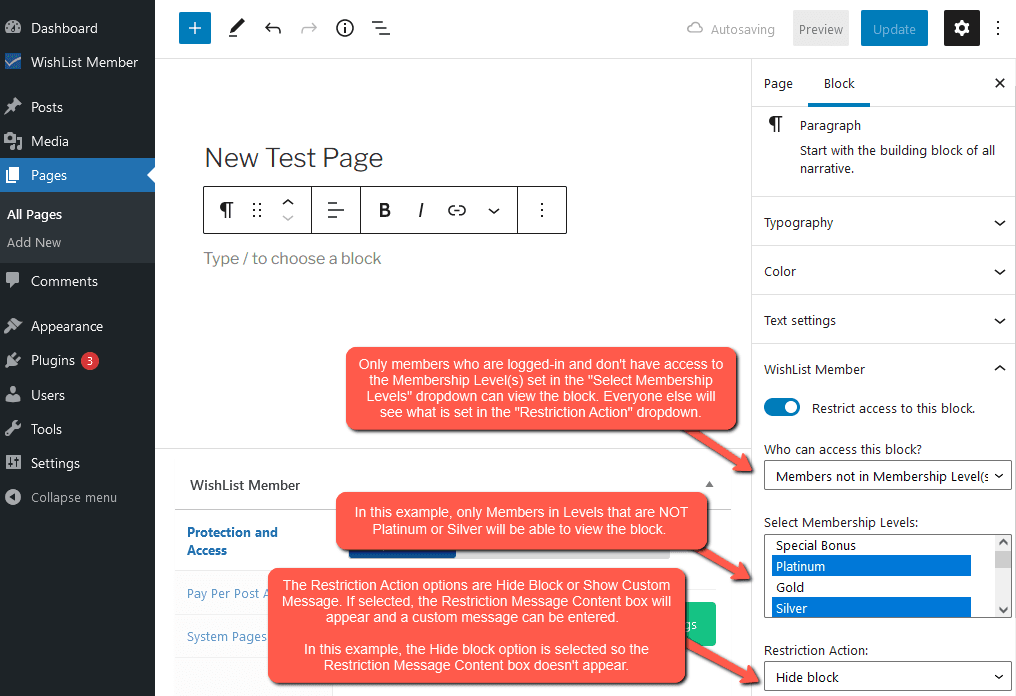Click the Preview button

coord(820,29)
